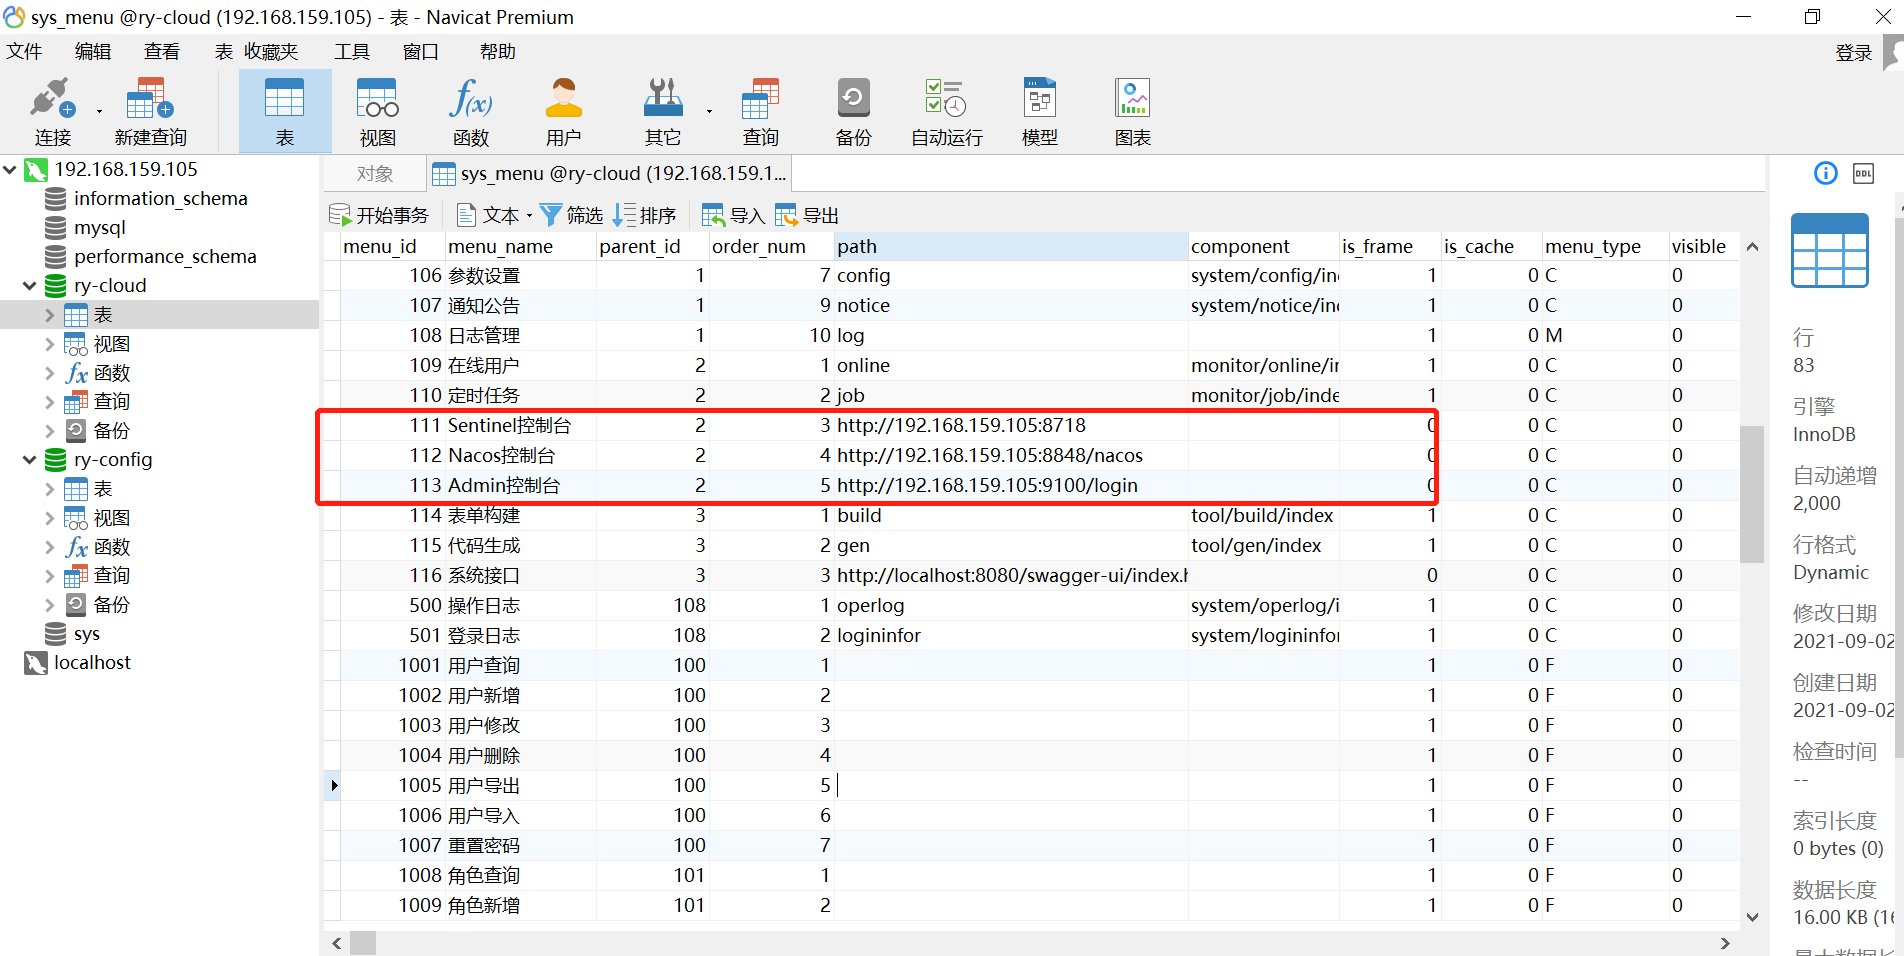
Task: Click the component column header
Action: click(1264, 247)
